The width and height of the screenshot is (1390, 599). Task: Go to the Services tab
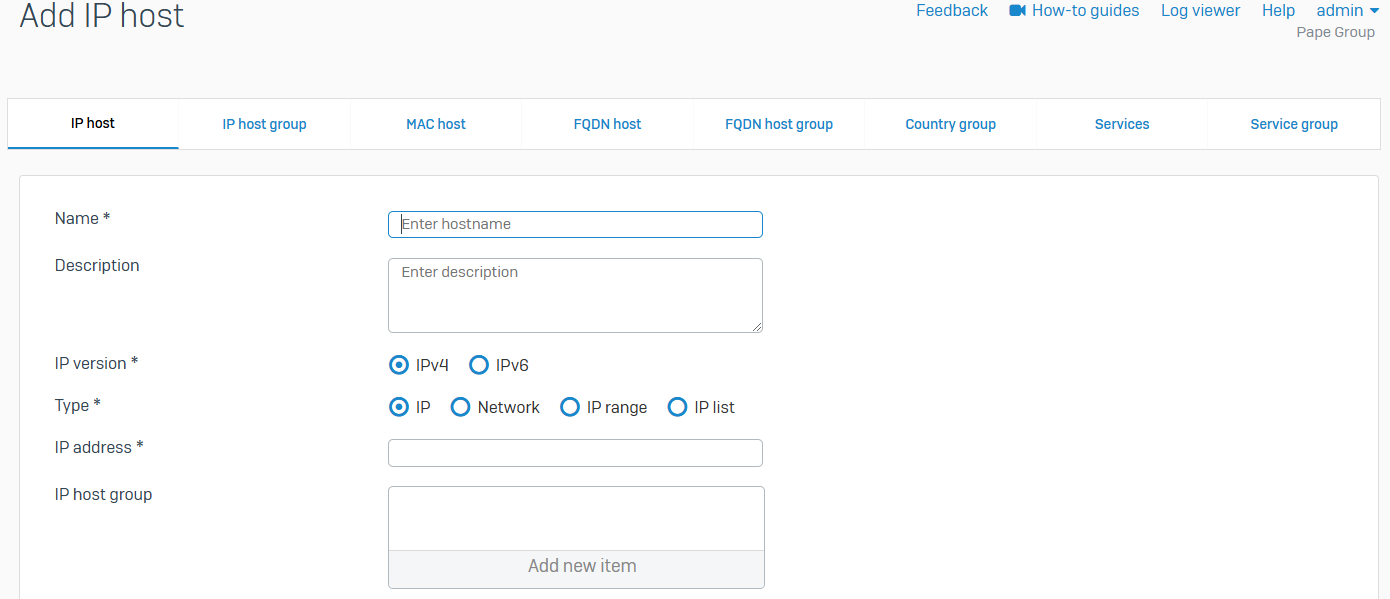coord(1122,124)
